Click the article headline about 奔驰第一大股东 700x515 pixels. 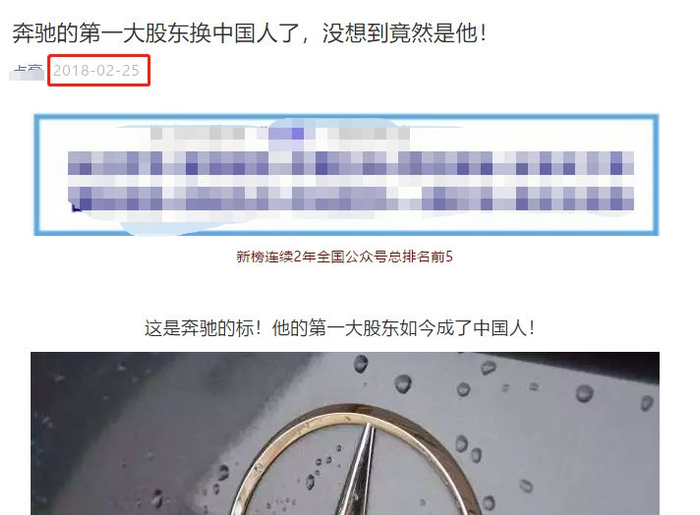249,33
